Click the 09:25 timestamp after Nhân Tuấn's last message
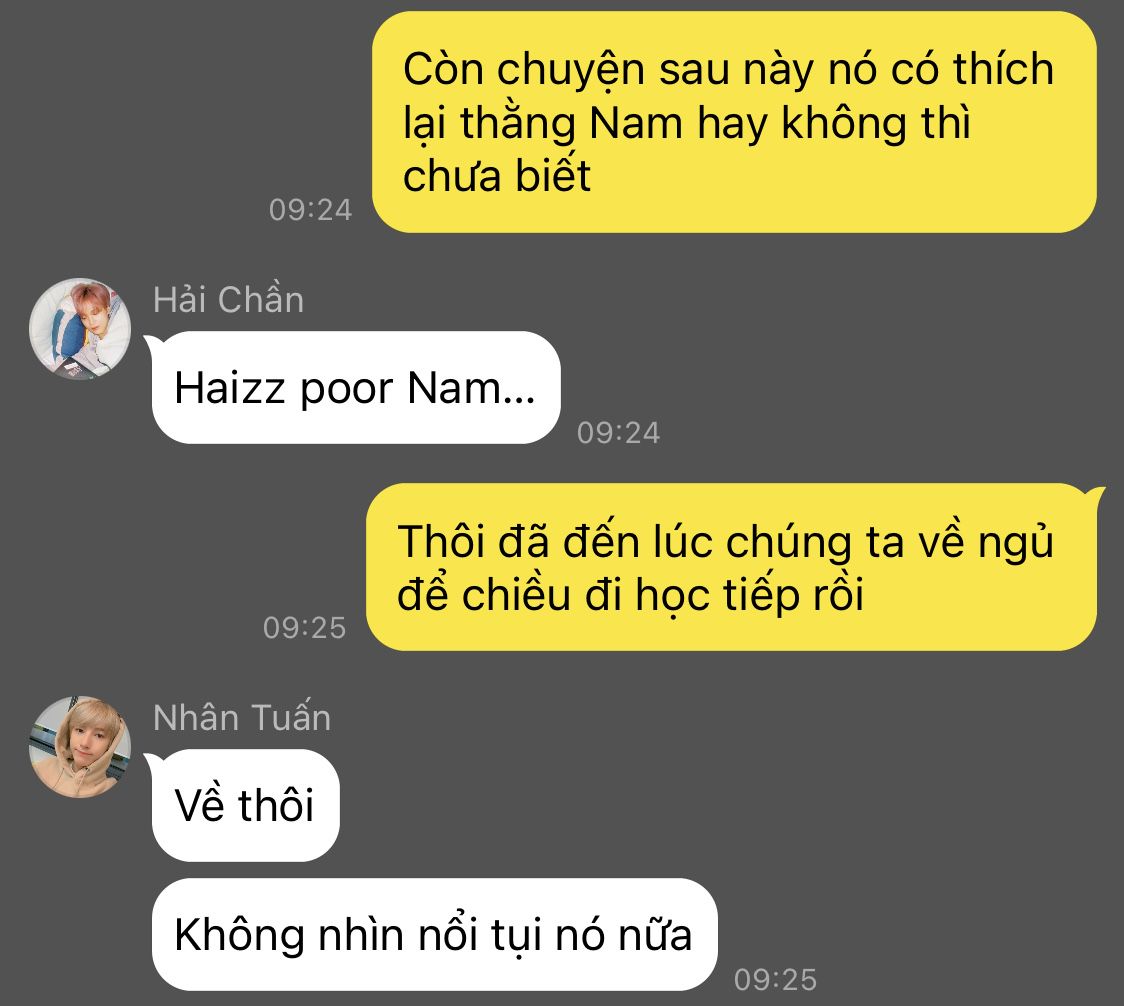The height and width of the screenshot is (1006, 1124). (775, 979)
